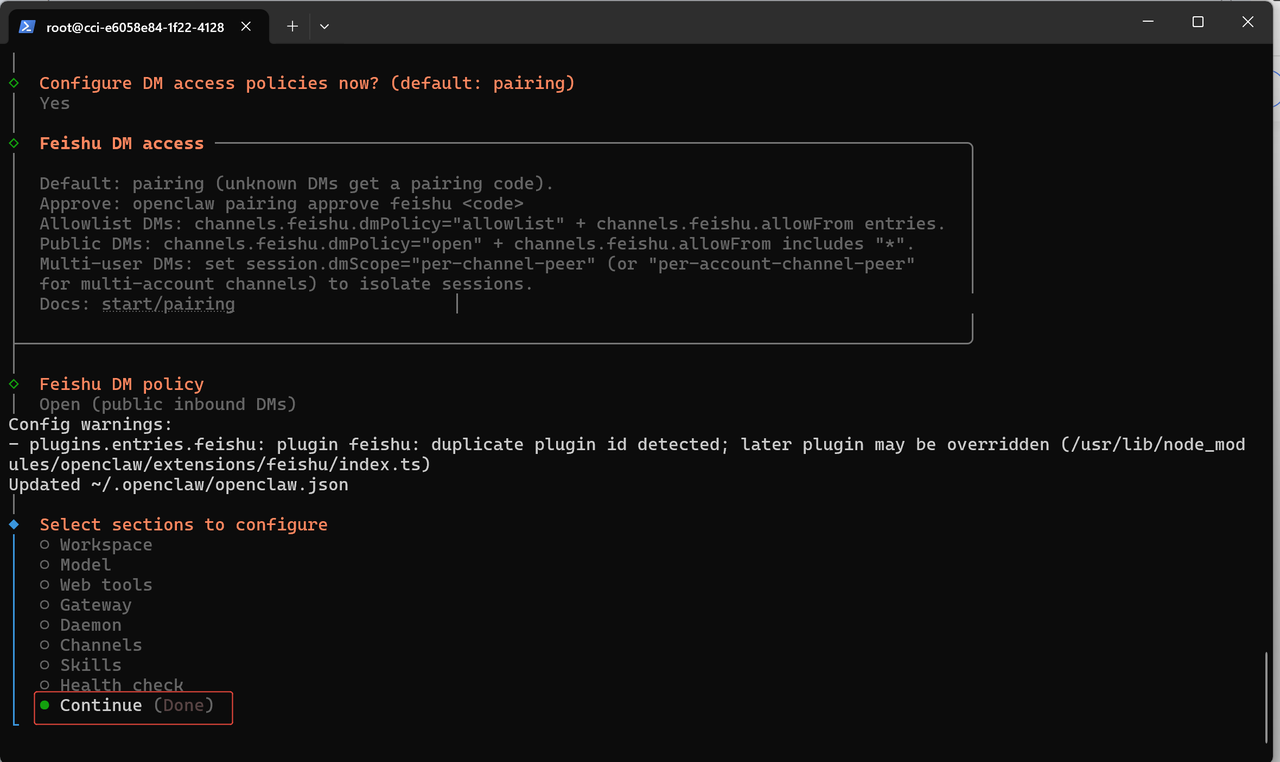Viewport: 1280px width, 762px height.
Task: Maximize the terminal window
Action: 1198,22
